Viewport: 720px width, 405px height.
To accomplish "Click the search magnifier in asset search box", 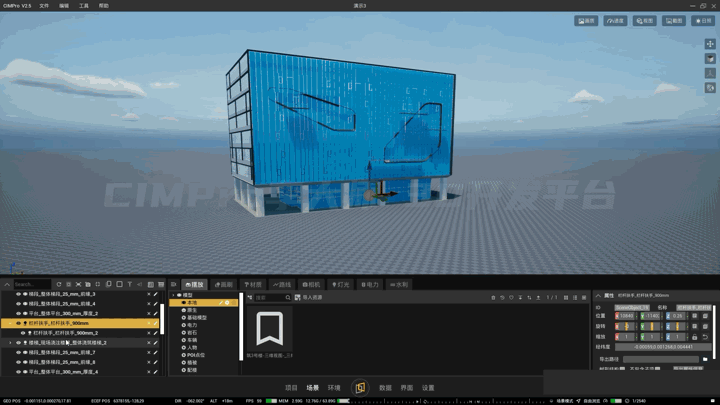I will tap(288, 298).
